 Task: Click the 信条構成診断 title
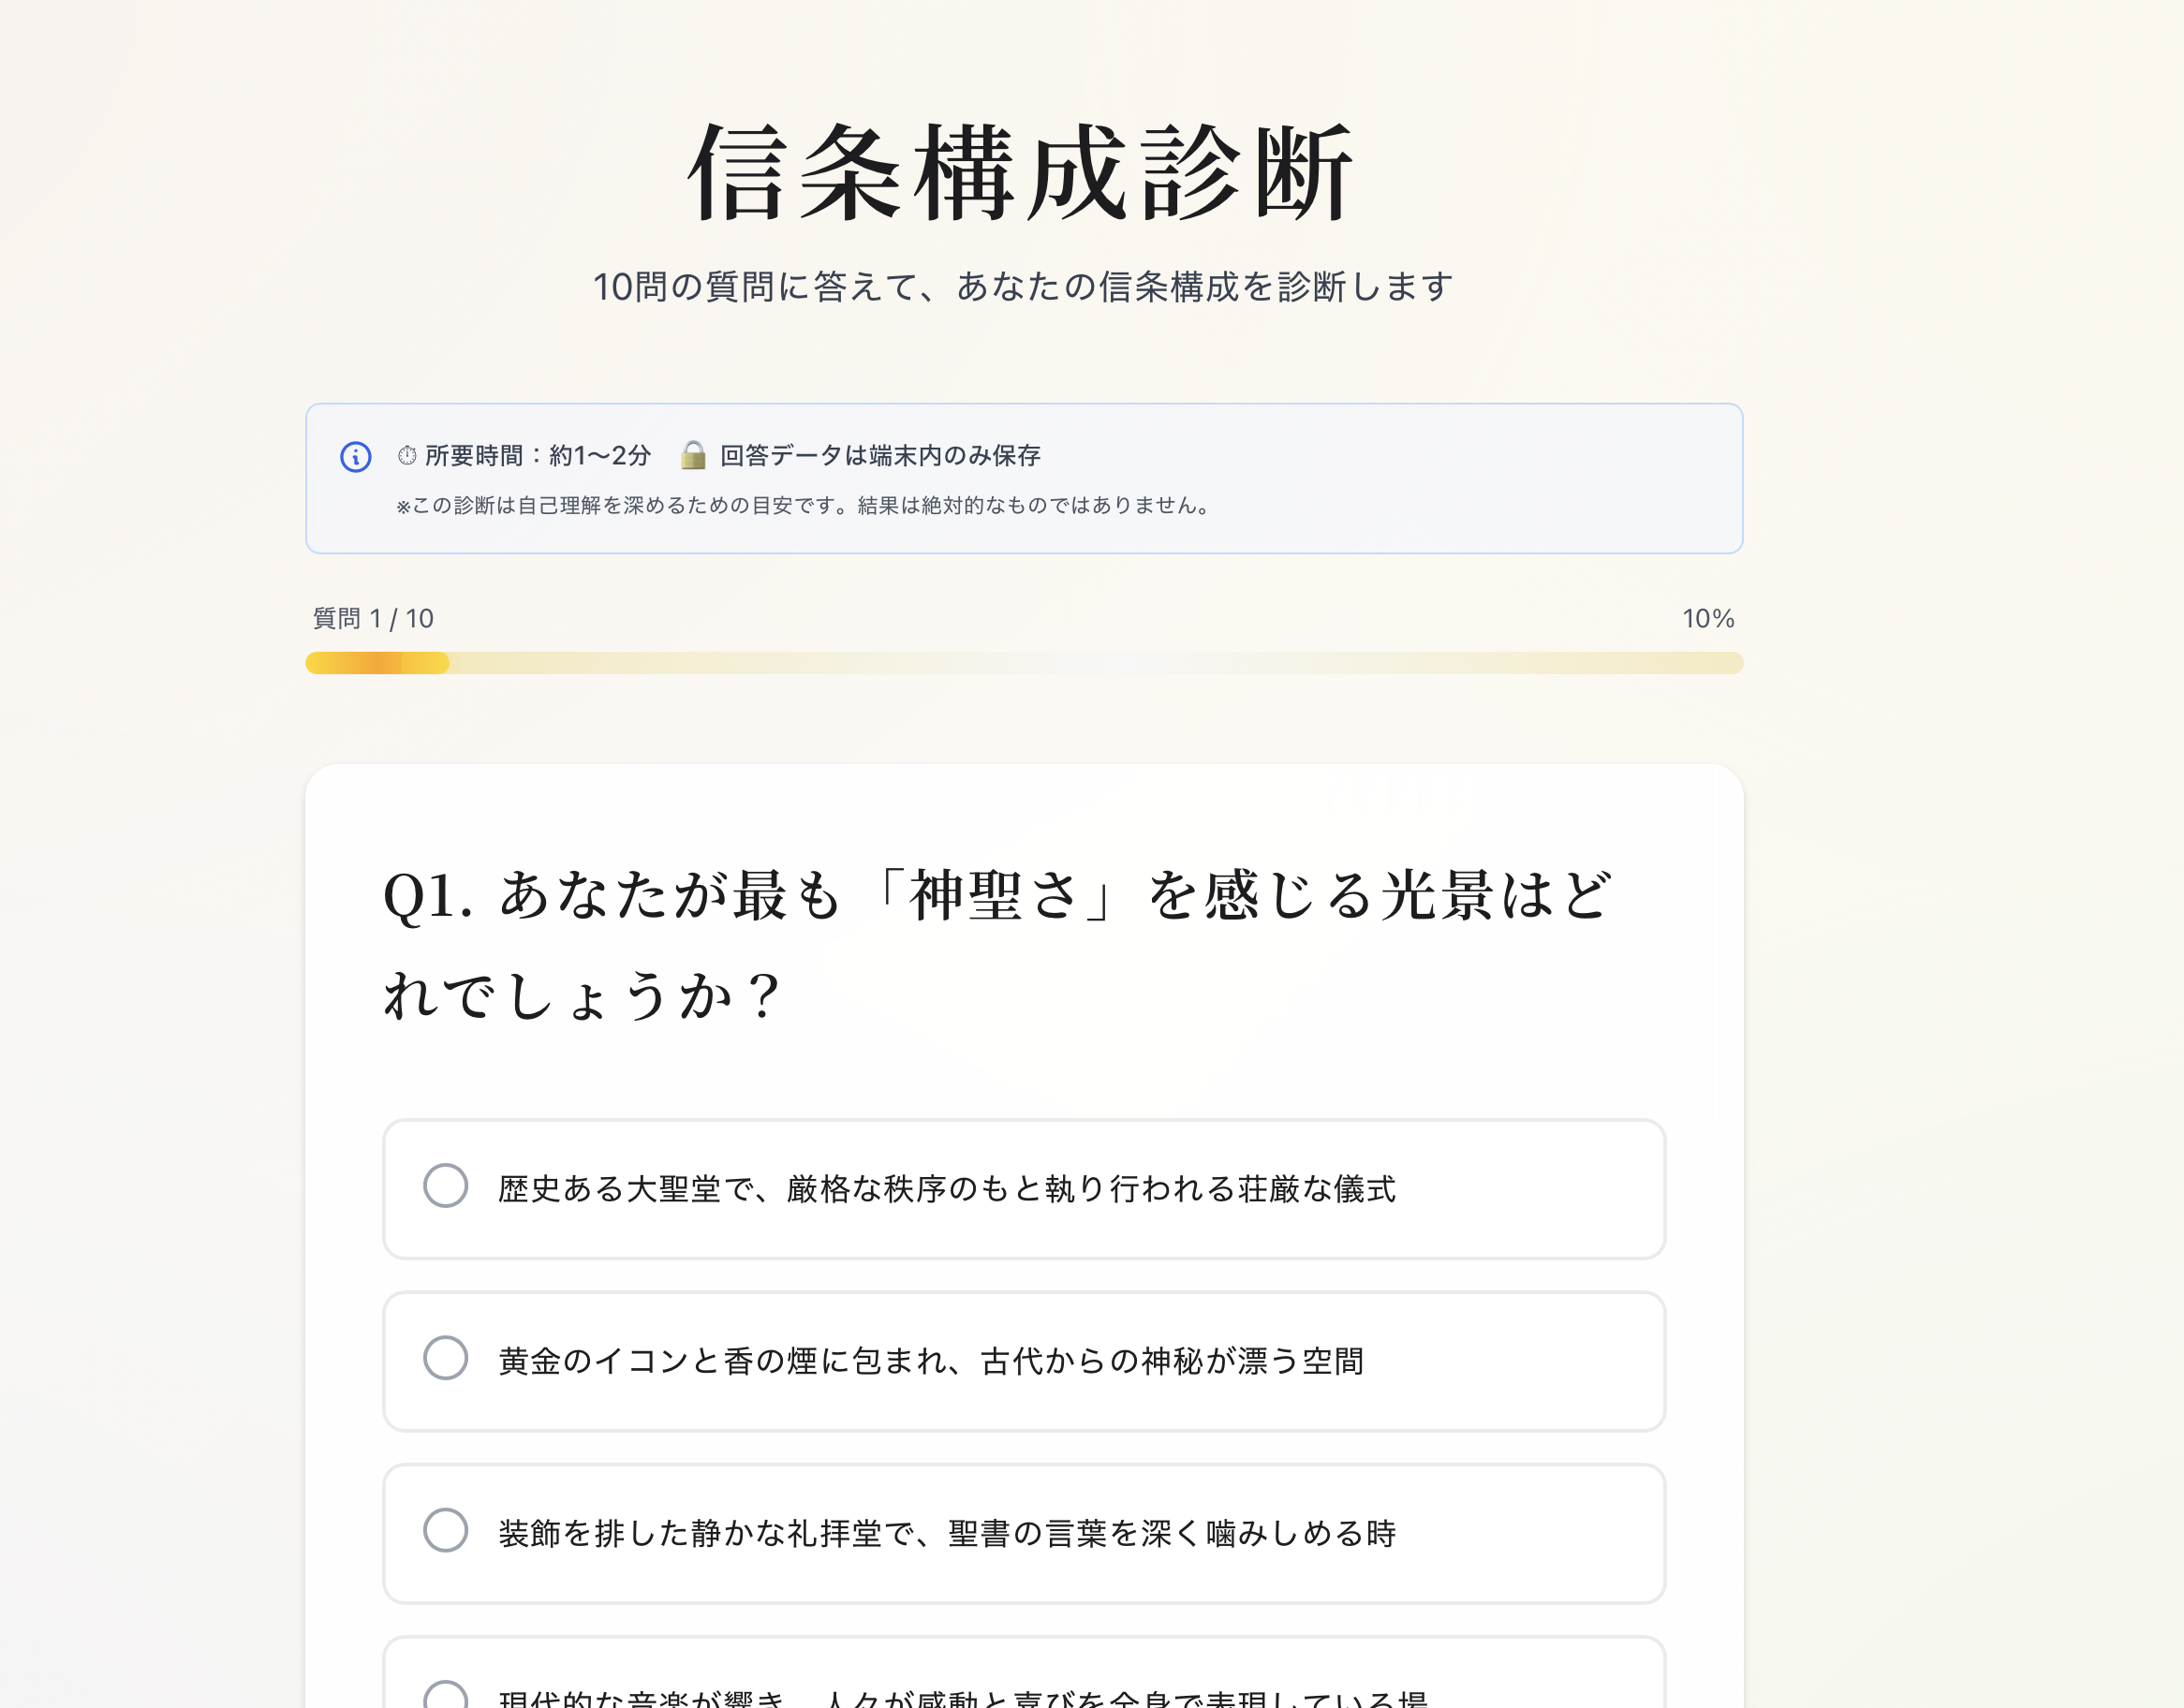tap(1022, 172)
